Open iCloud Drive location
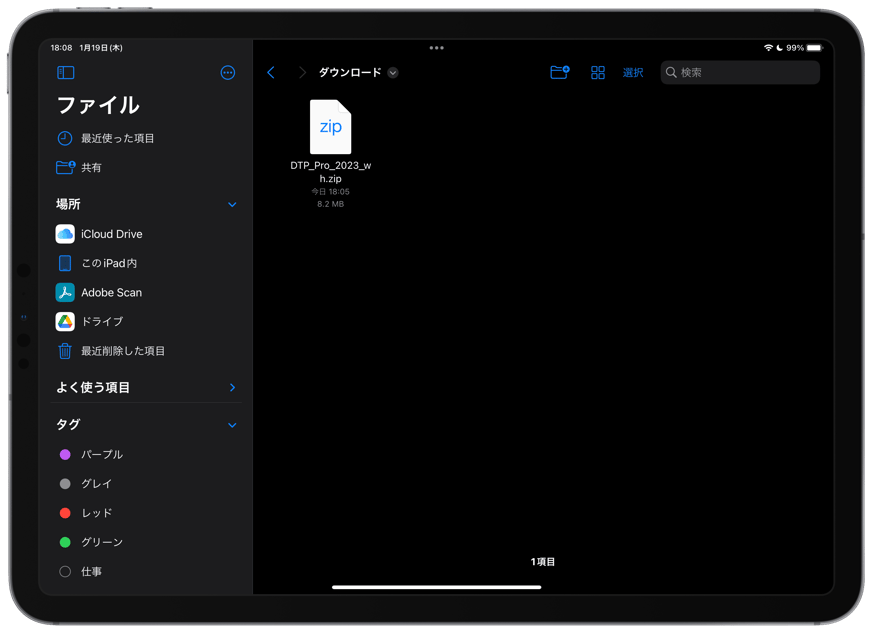Screen dimensions: 874x634 click(146, 234)
